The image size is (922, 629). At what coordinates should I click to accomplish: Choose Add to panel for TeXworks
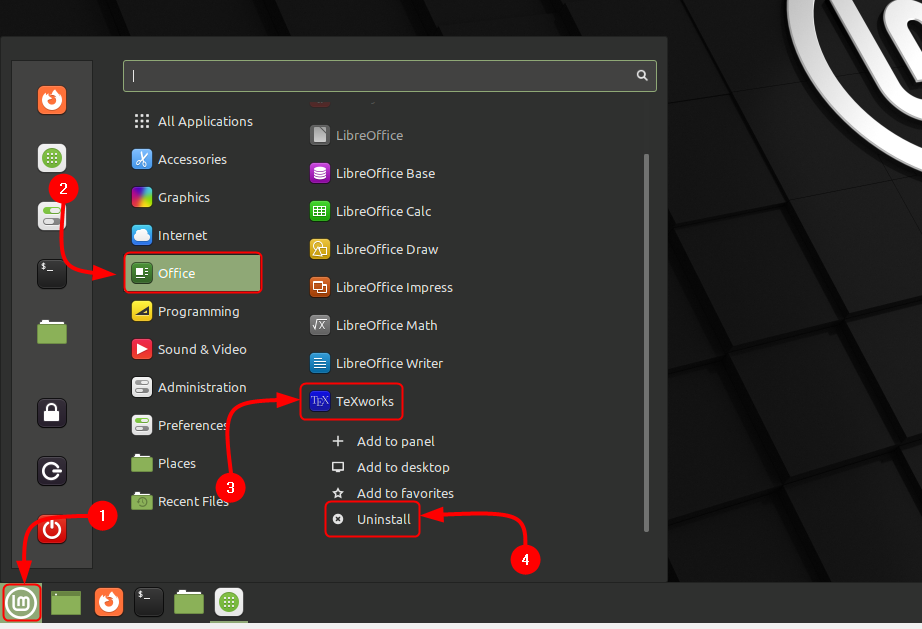click(383, 441)
